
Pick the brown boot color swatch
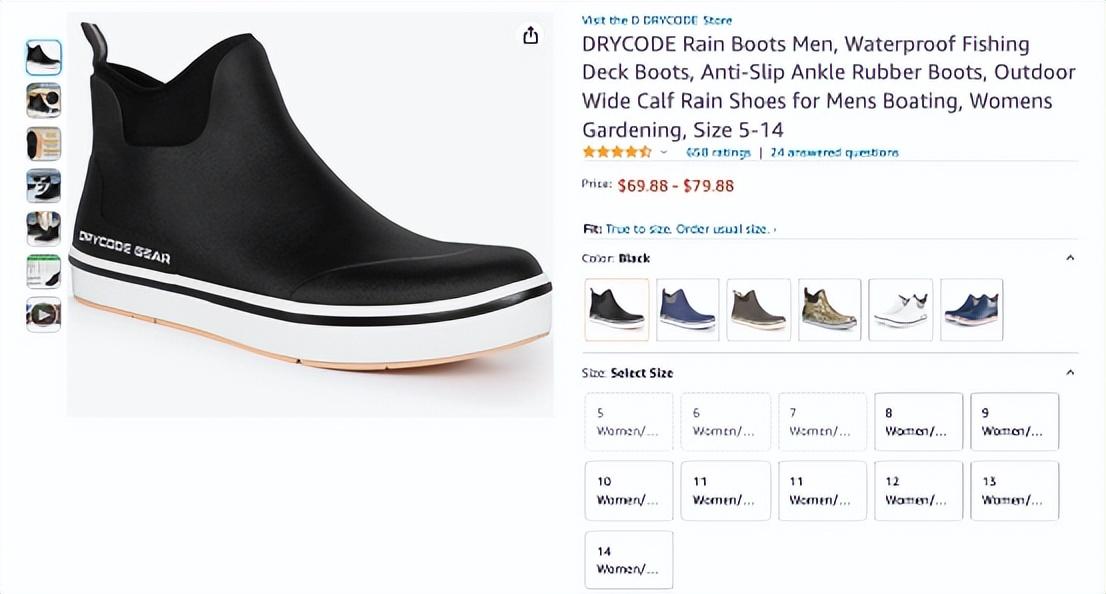pyautogui.click(x=758, y=310)
